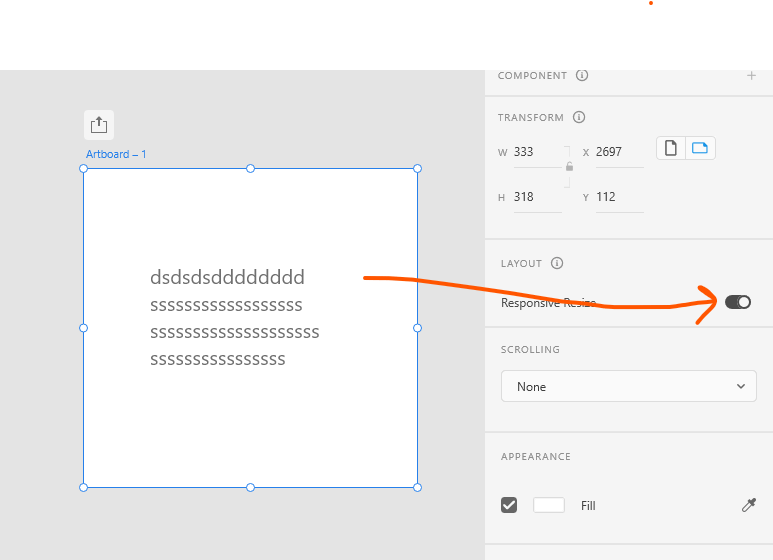Click the left-middle artboard resize handle
773x560 pixels.
pyautogui.click(x=83, y=328)
